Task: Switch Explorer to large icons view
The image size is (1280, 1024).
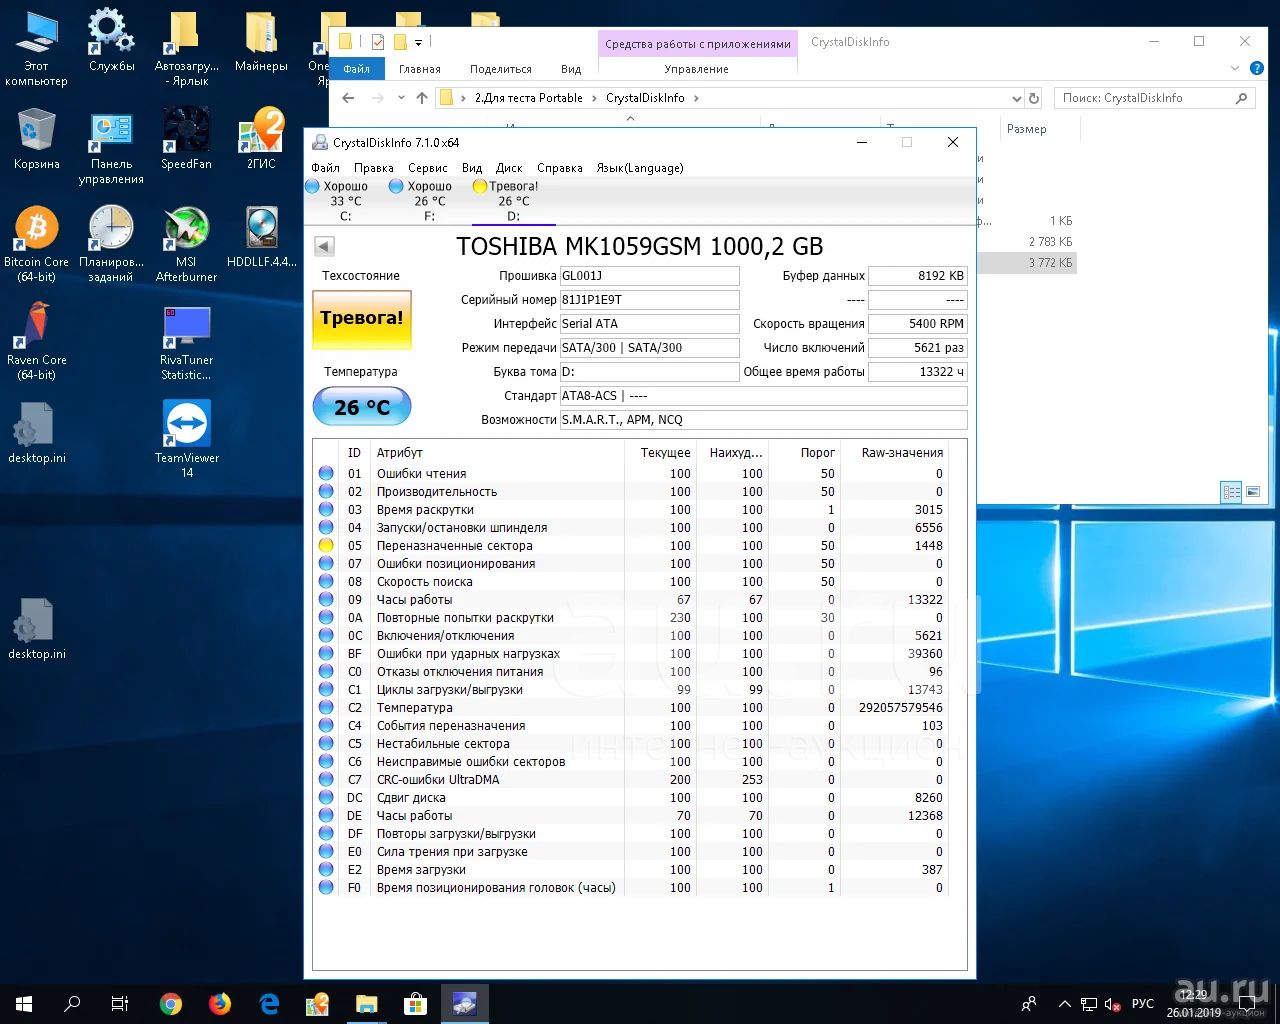Action: tap(1253, 492)
